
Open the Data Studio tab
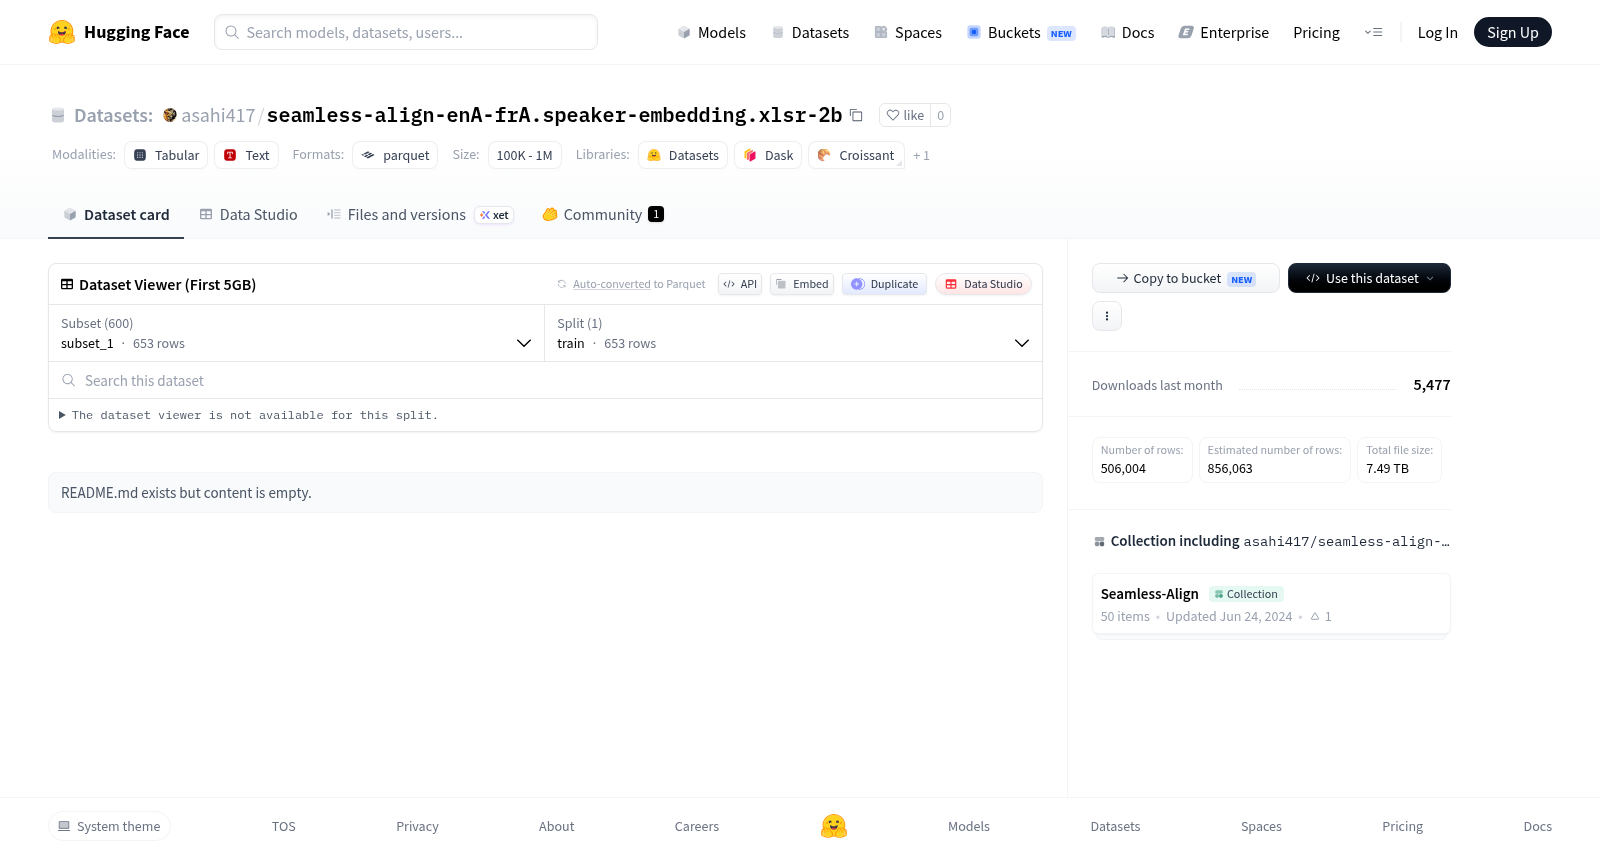[x=249, y=215]
